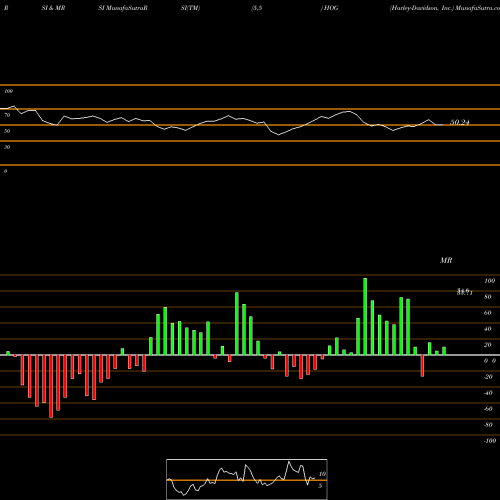Click the MR panel title label
The height and width of the screenshot is (500, 500).
(446, 260)
